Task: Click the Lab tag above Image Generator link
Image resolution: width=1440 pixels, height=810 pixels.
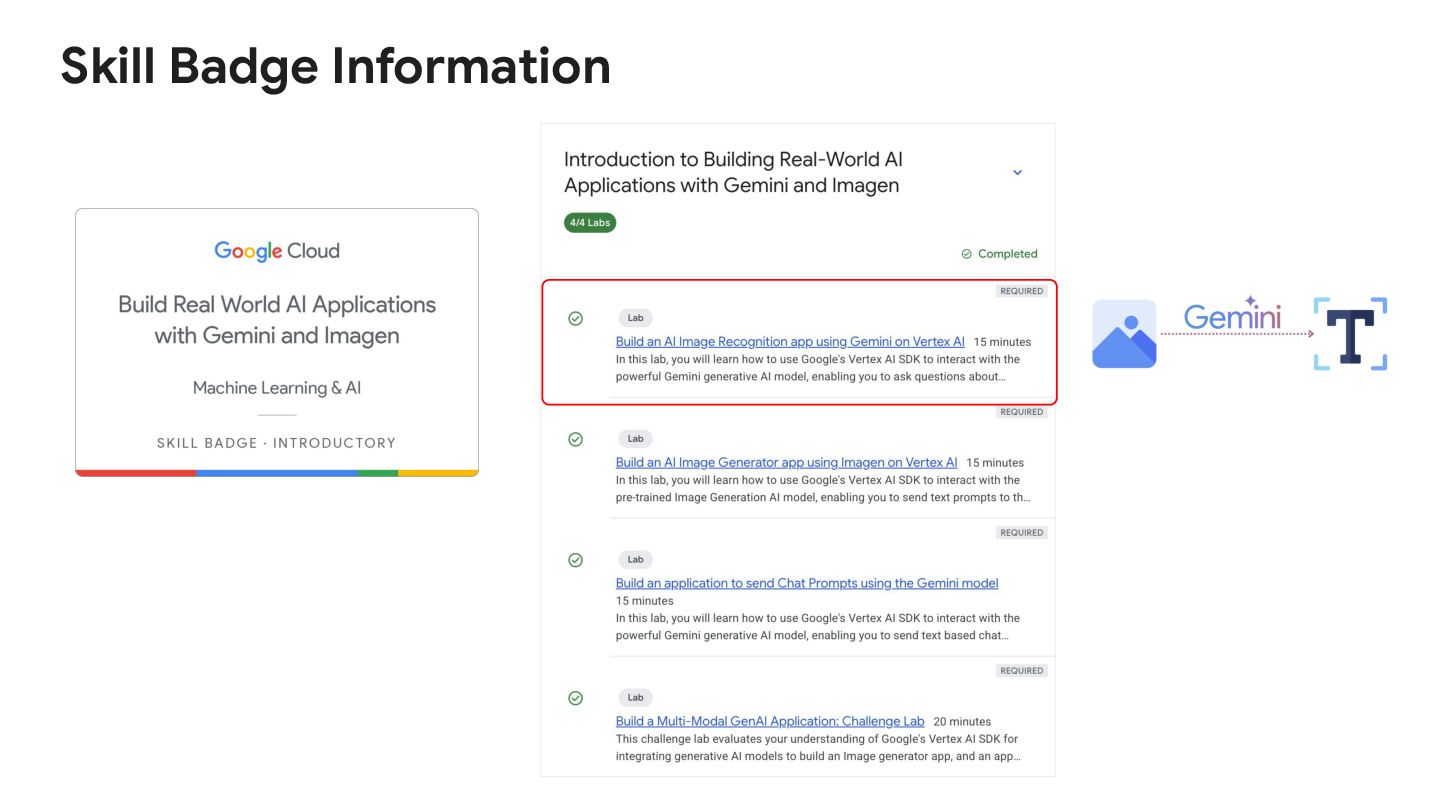Action: pos(635,439)
